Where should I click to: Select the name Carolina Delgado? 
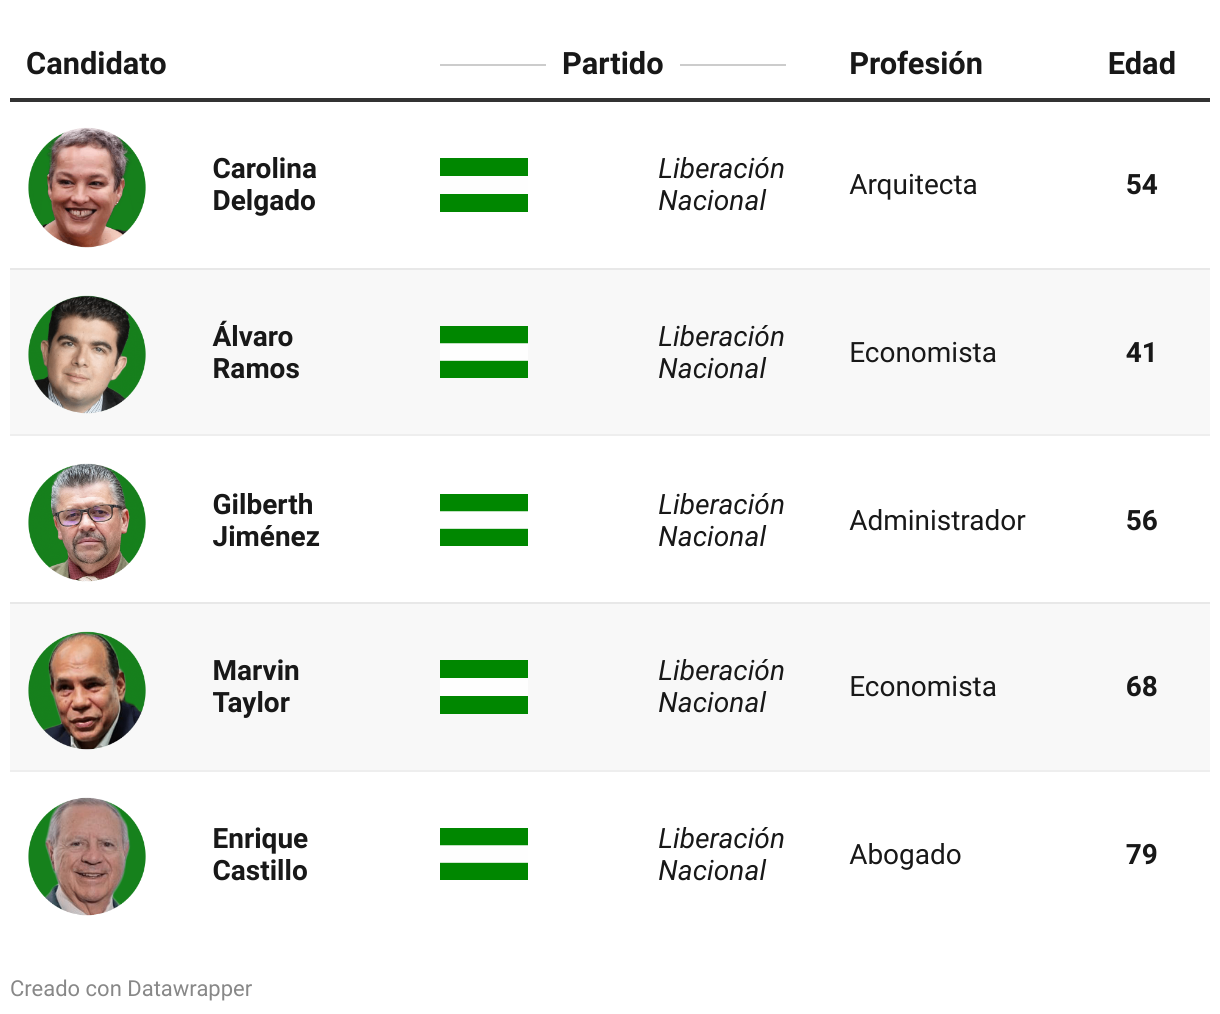click(264, 185)
